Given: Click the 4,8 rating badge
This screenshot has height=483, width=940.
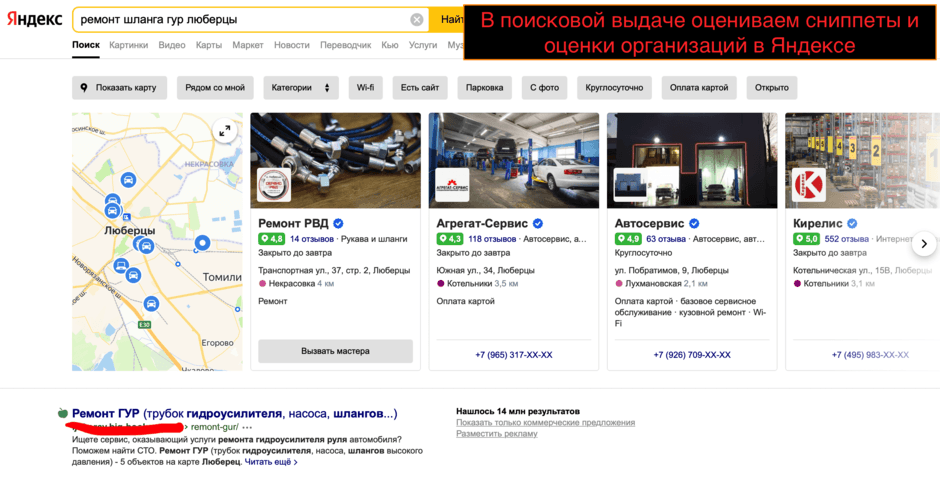Looking at the screenshot, I should click(272, 239).
